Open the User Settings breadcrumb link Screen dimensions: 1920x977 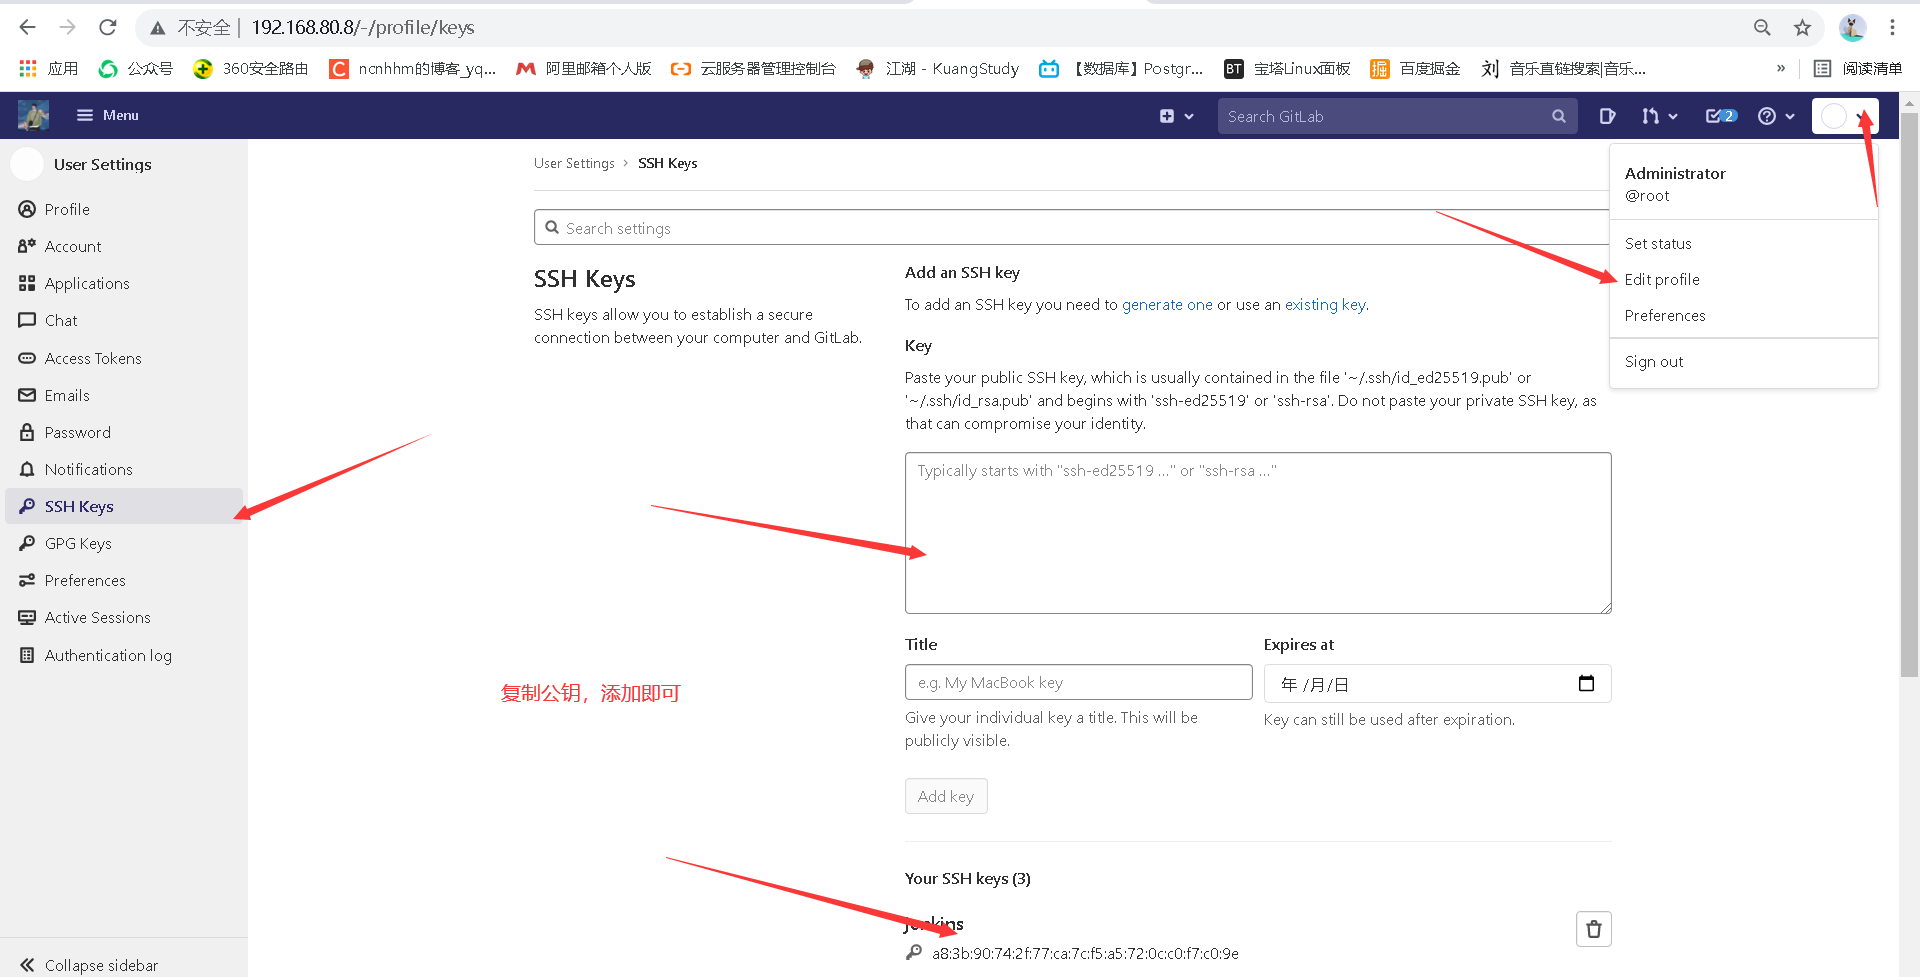point(574,163)
